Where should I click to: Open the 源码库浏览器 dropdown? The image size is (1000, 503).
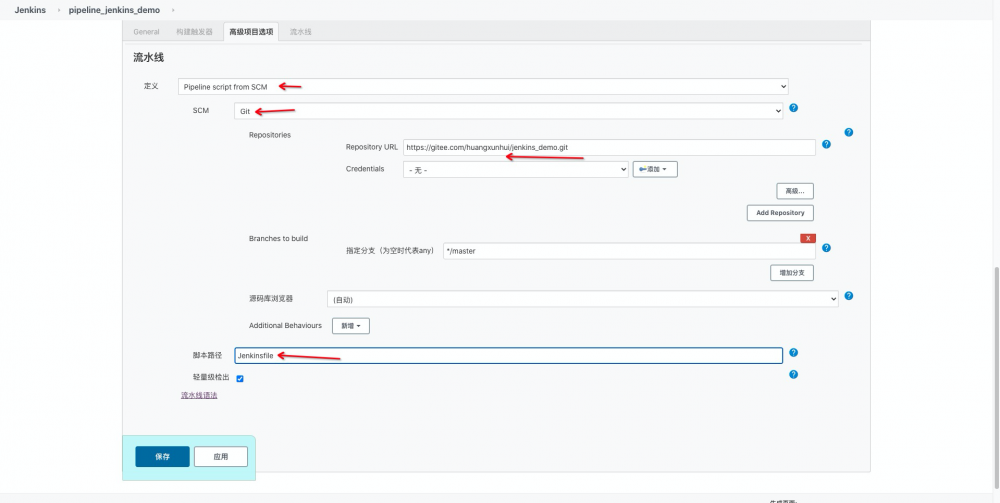pyautogui.click(x=582, y=299)
